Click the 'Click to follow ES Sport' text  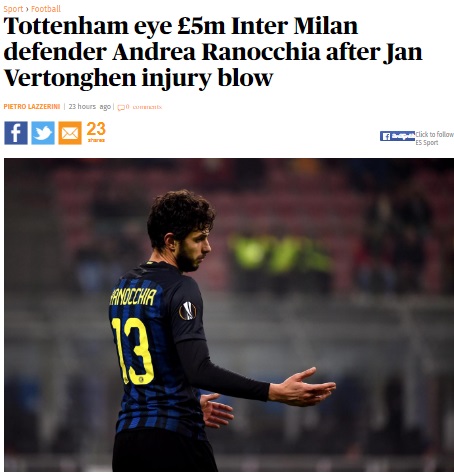tap(434, 138)
